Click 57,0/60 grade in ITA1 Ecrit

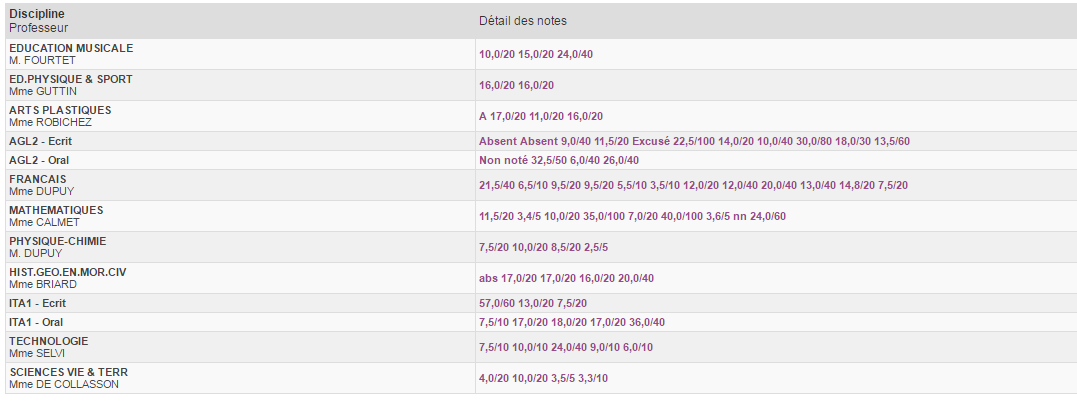496,304
